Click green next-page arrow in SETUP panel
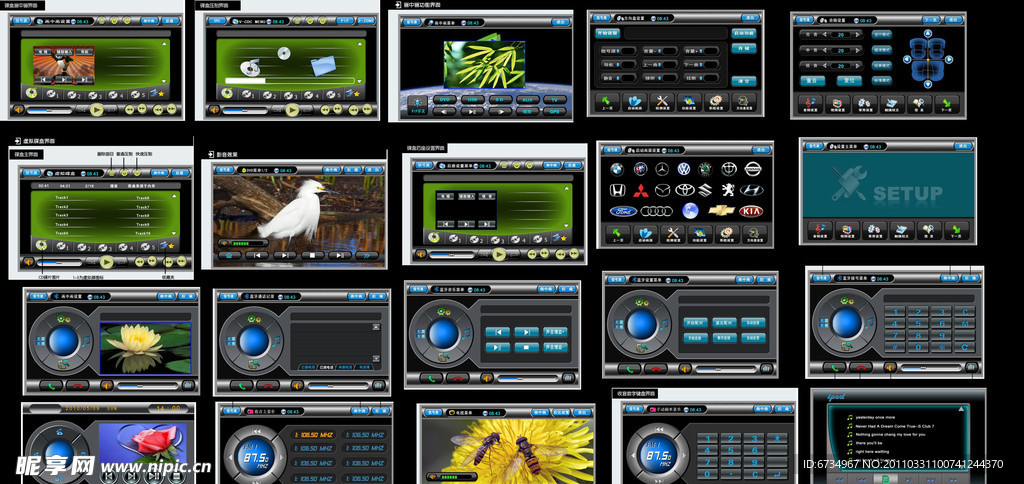This screenshot has height=484, width=1024. point(957,230)
